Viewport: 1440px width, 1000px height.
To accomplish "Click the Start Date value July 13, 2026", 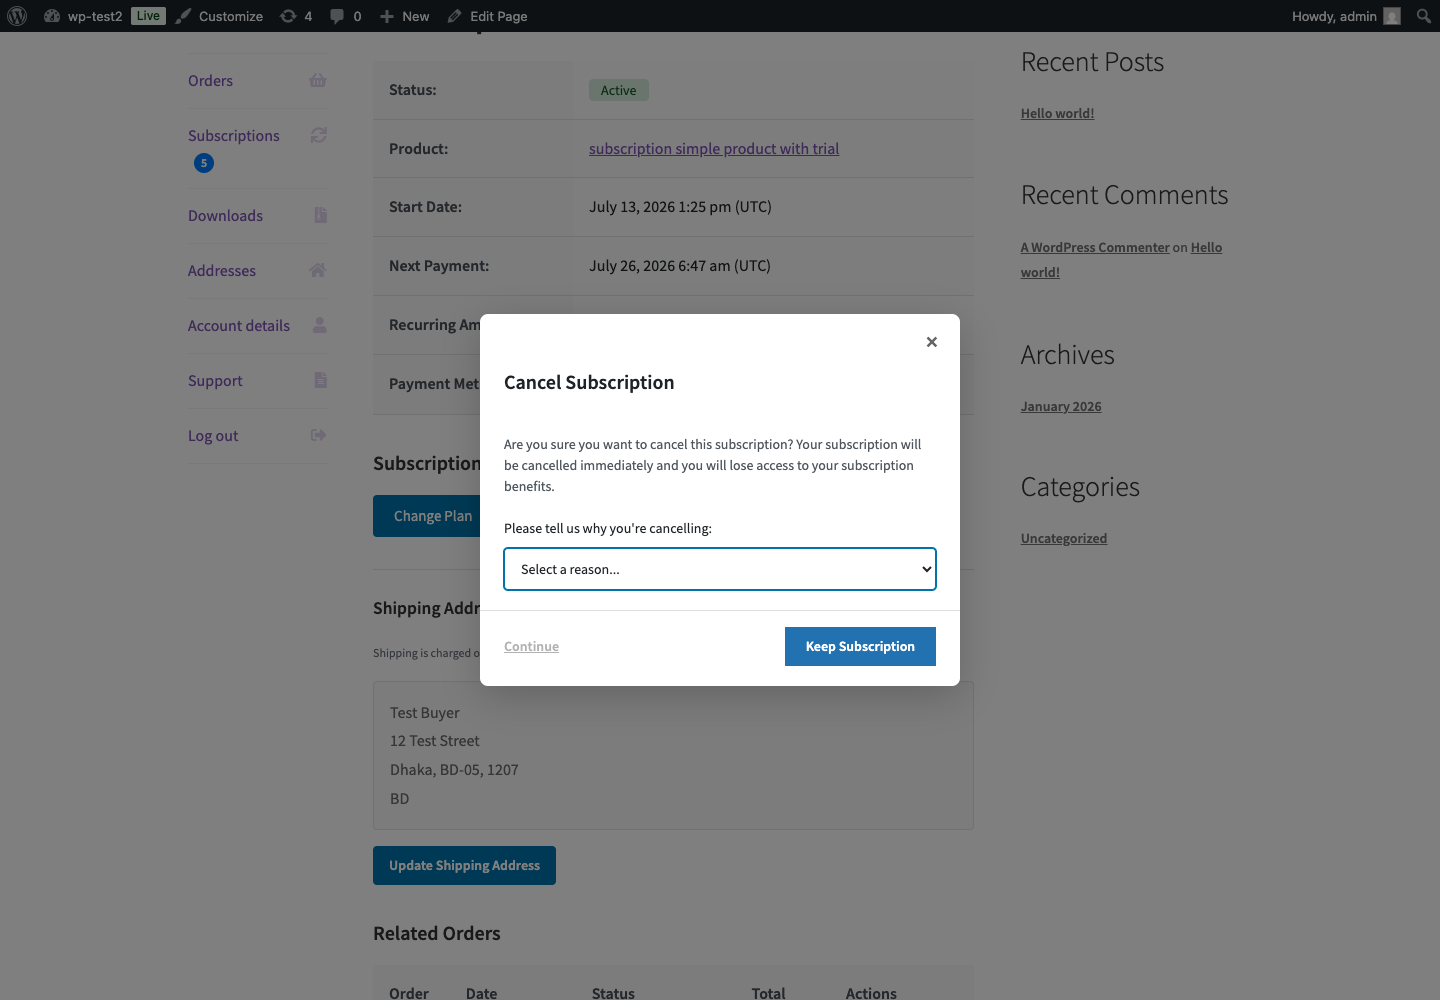I will [680, 207].
